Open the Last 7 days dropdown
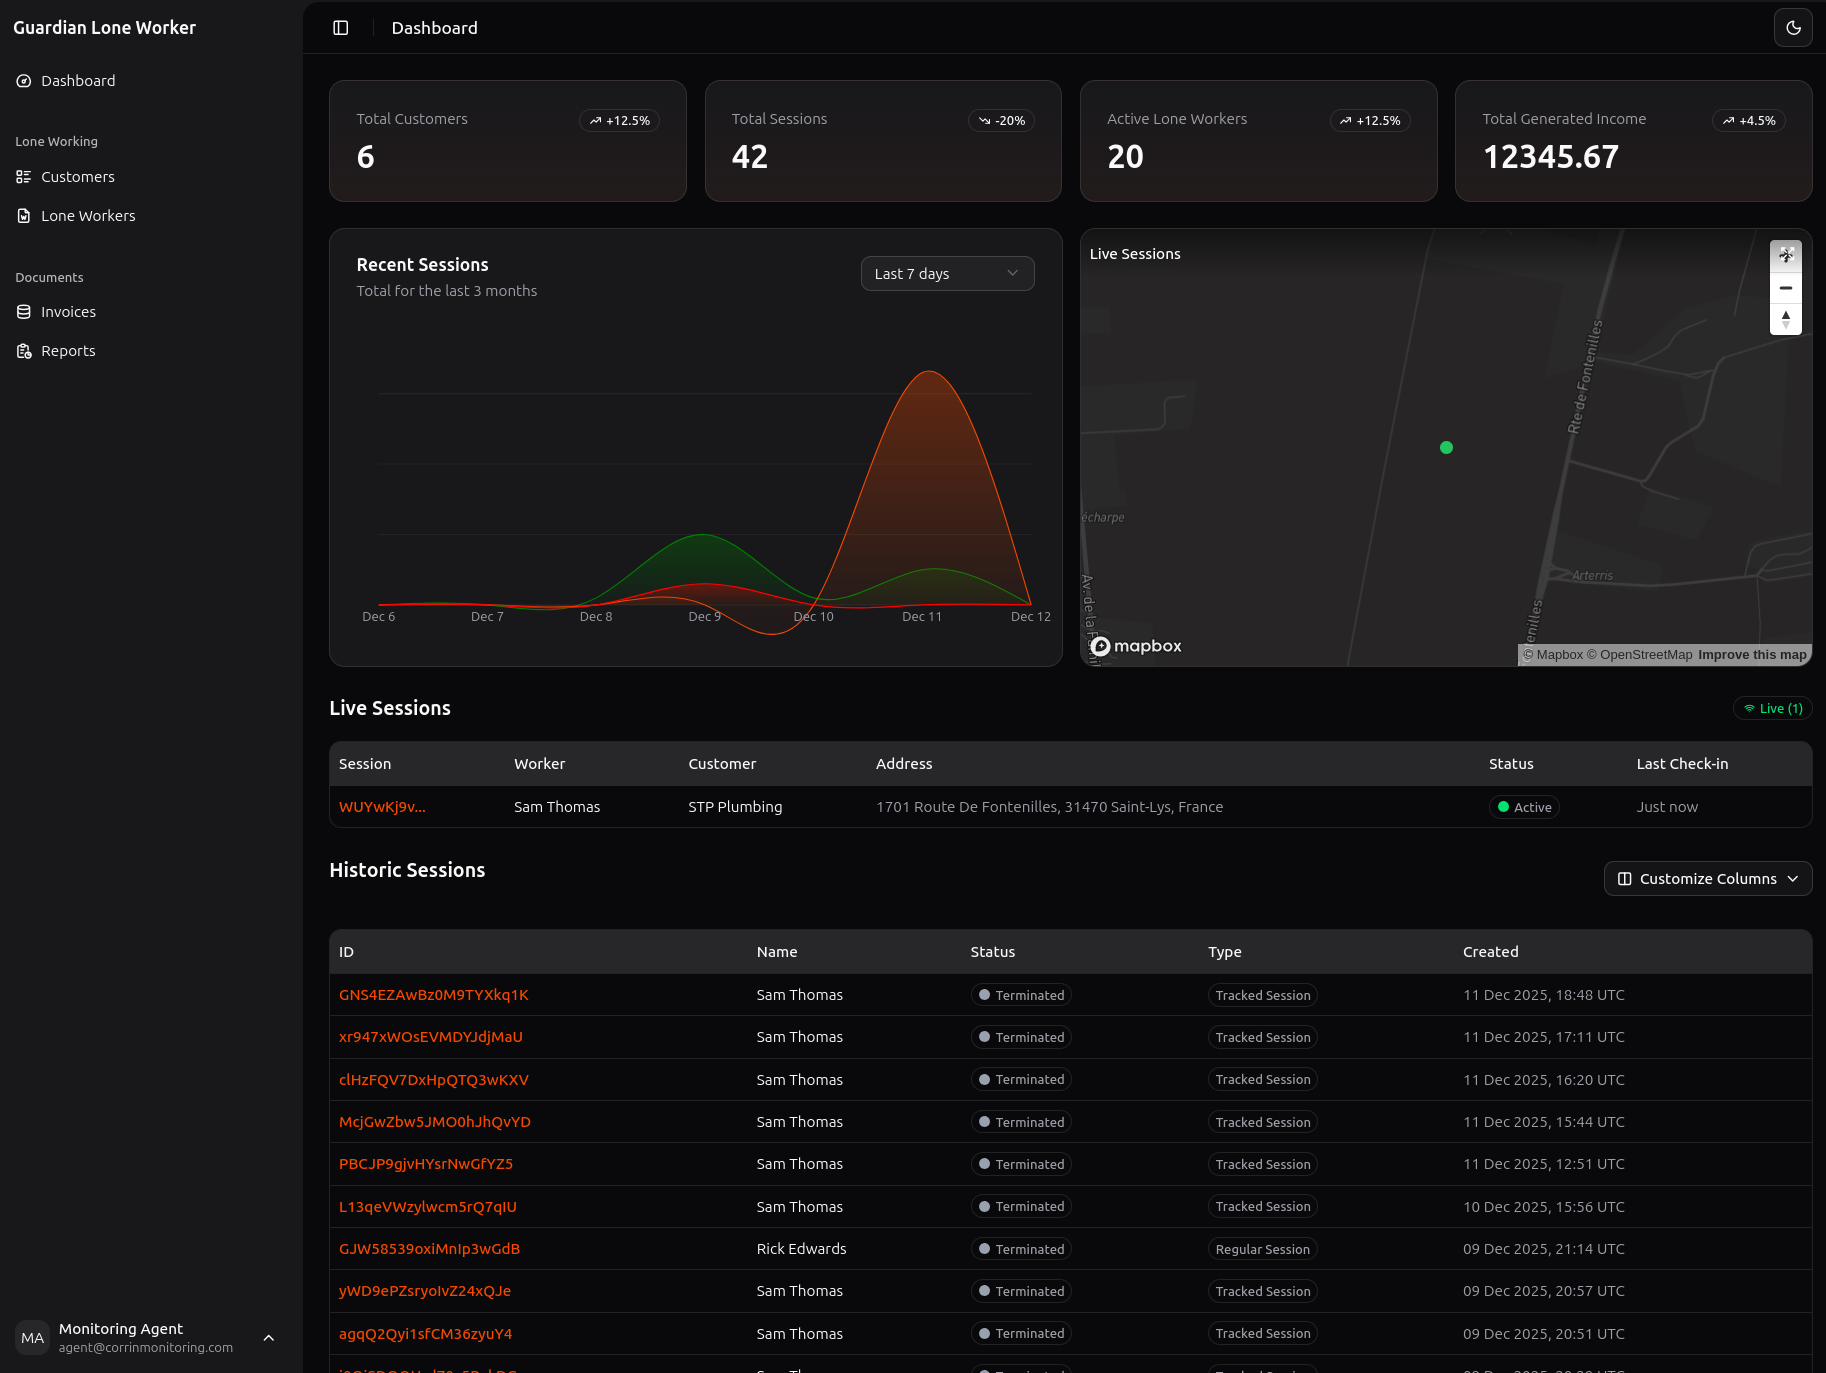Screen dimensions: 1826x1373 [946, 273]
